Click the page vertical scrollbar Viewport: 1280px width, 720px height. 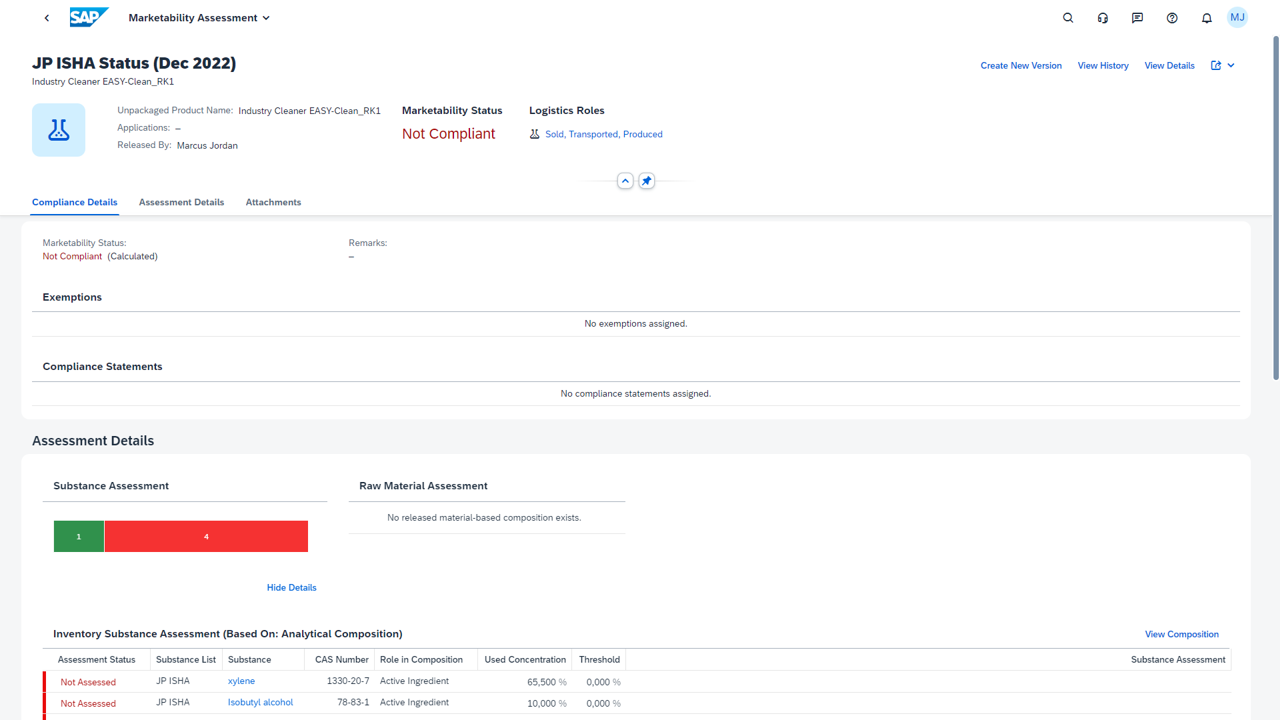point(1275,208)
